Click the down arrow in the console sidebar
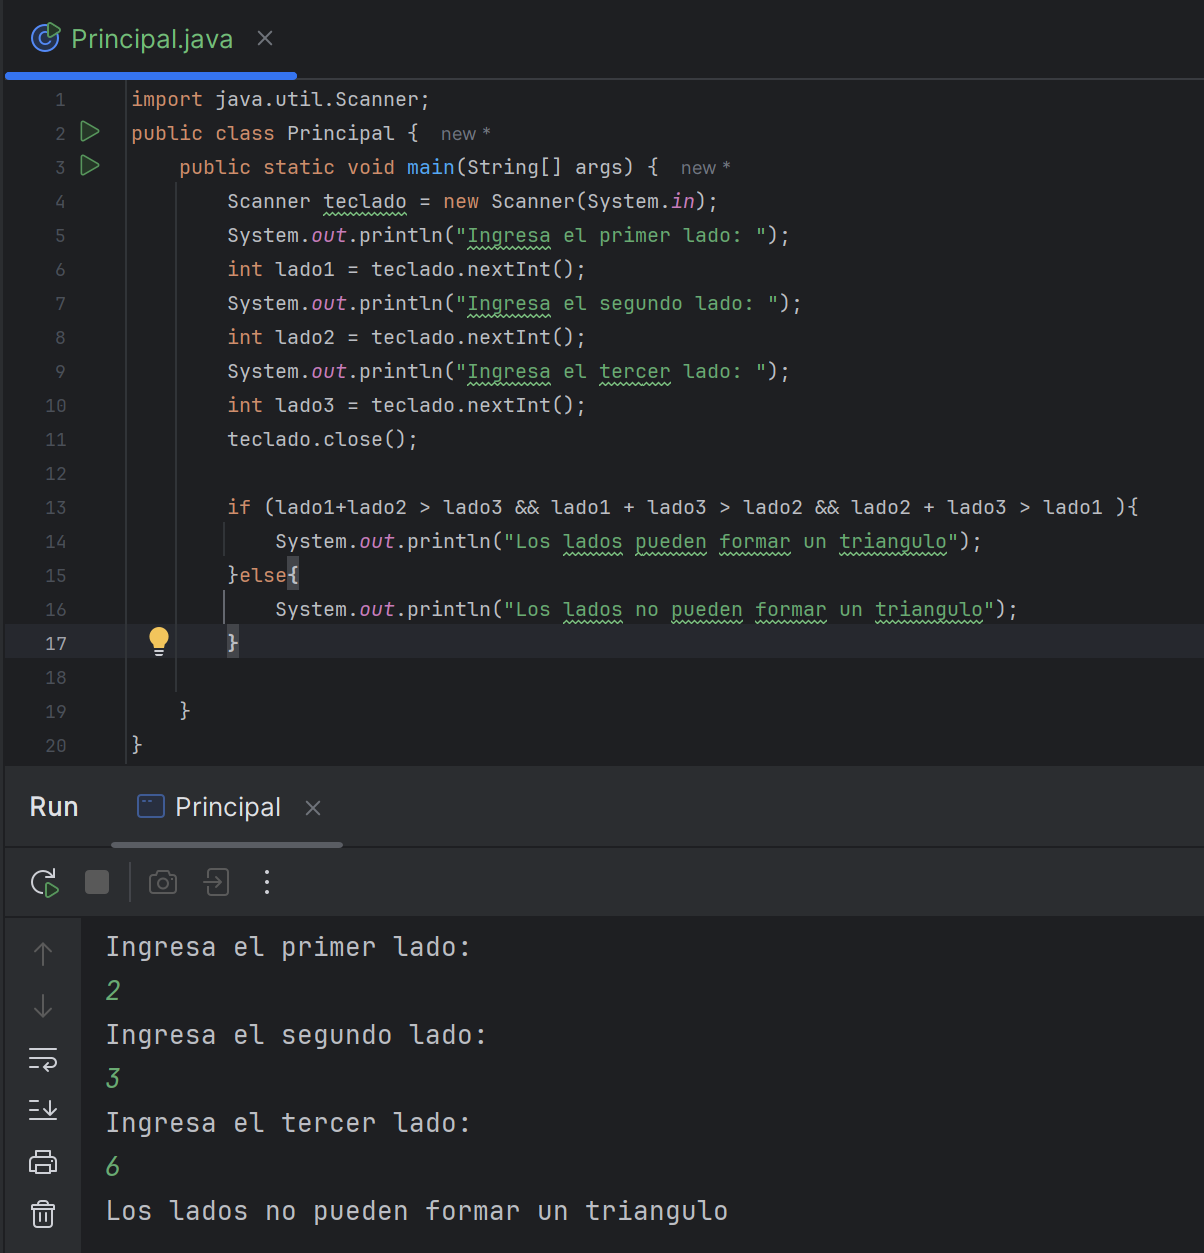1204x1253 pixels. coord(43,1006)
